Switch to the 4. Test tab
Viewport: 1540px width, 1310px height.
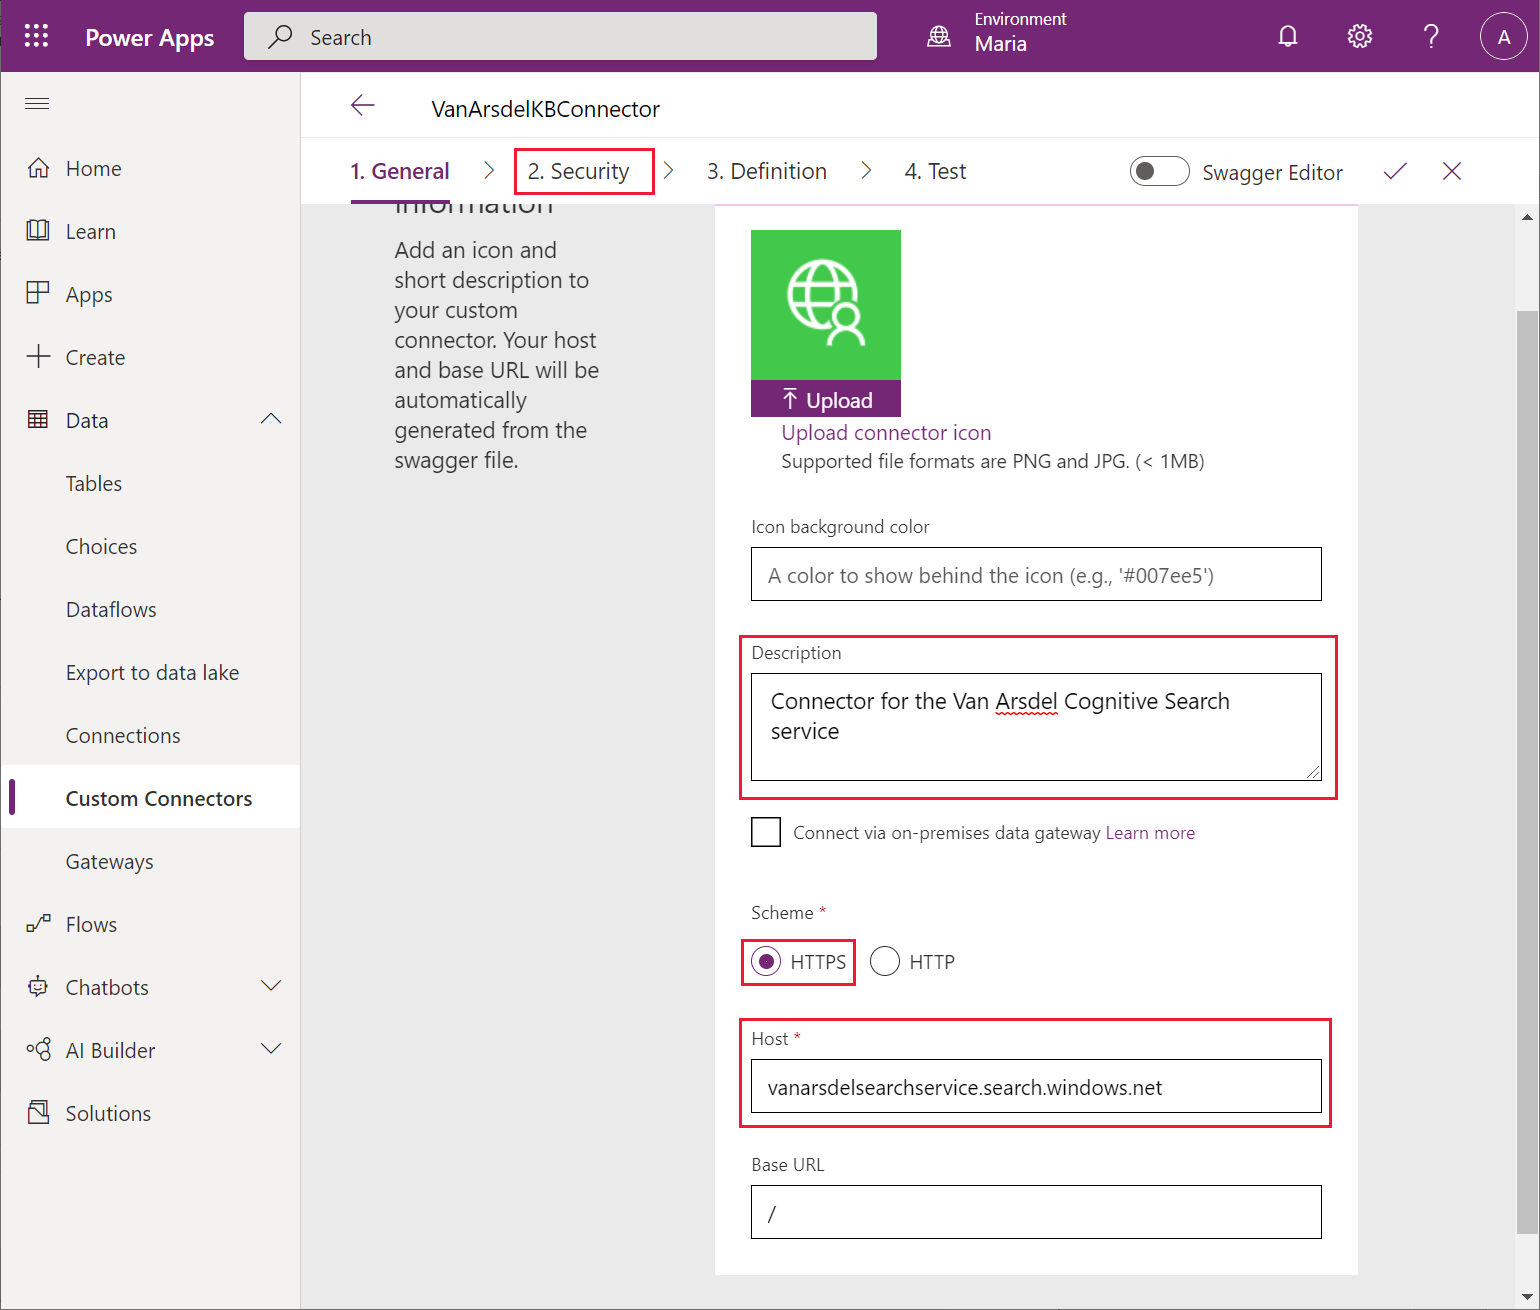(935, 171)
